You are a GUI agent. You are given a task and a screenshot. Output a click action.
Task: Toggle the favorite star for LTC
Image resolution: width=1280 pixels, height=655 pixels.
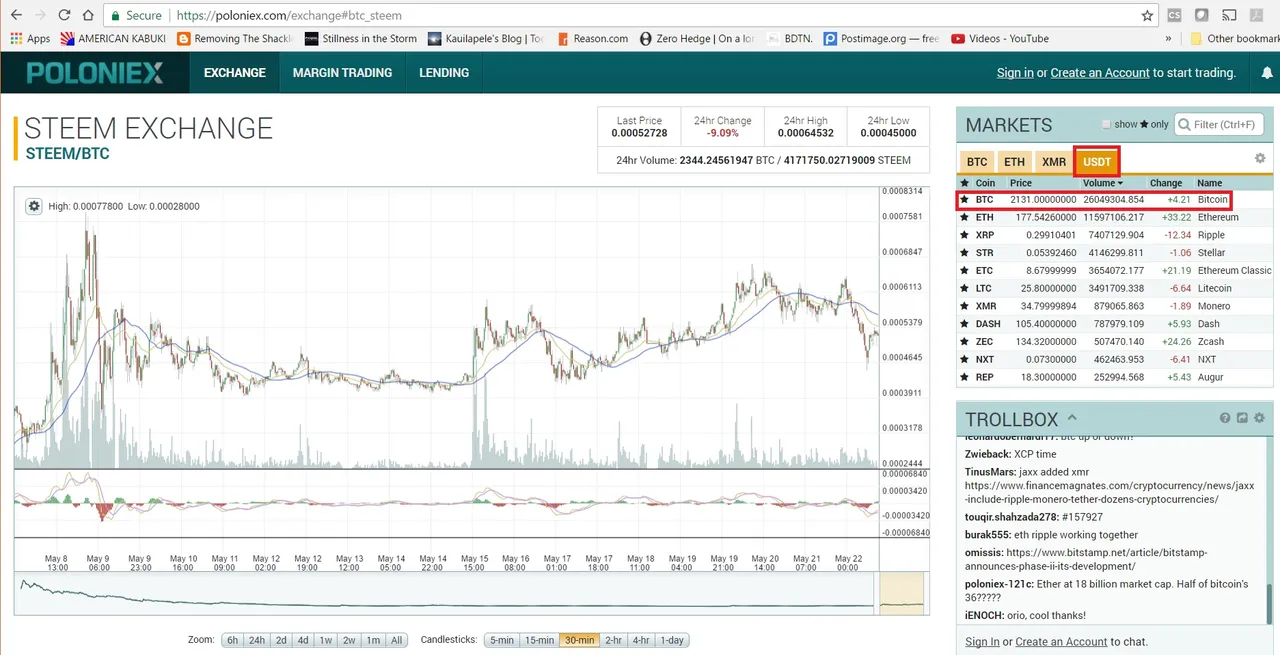(965, 289)
